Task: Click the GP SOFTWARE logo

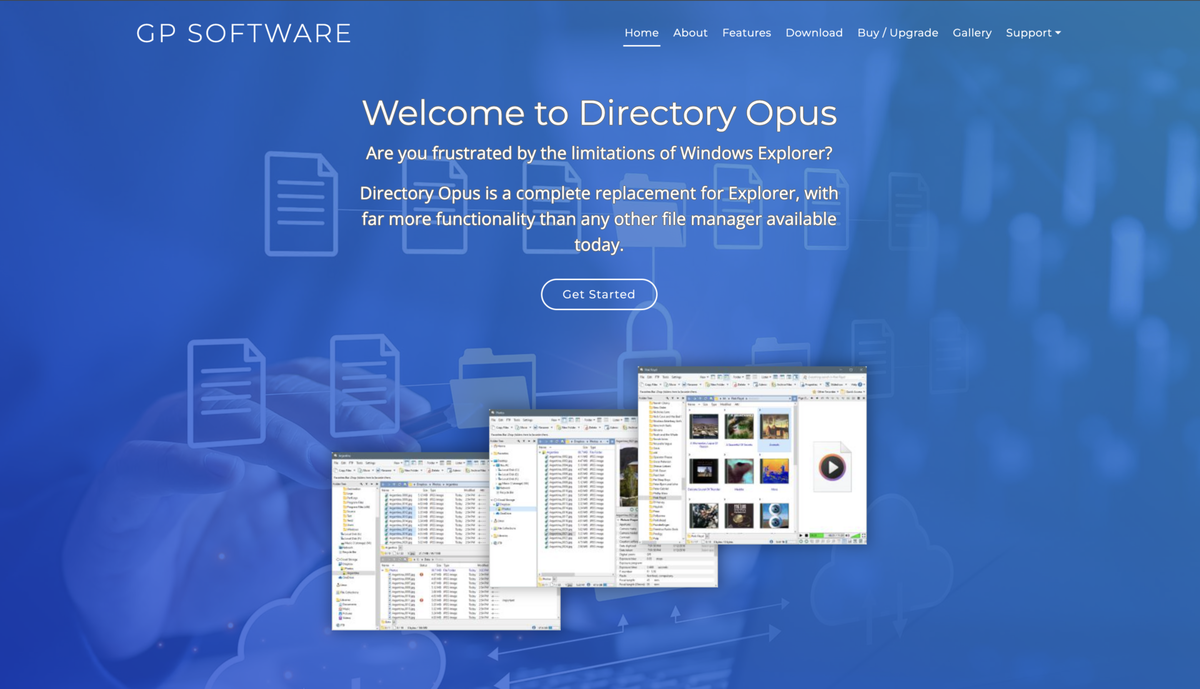Action: (x=244, y=33)
